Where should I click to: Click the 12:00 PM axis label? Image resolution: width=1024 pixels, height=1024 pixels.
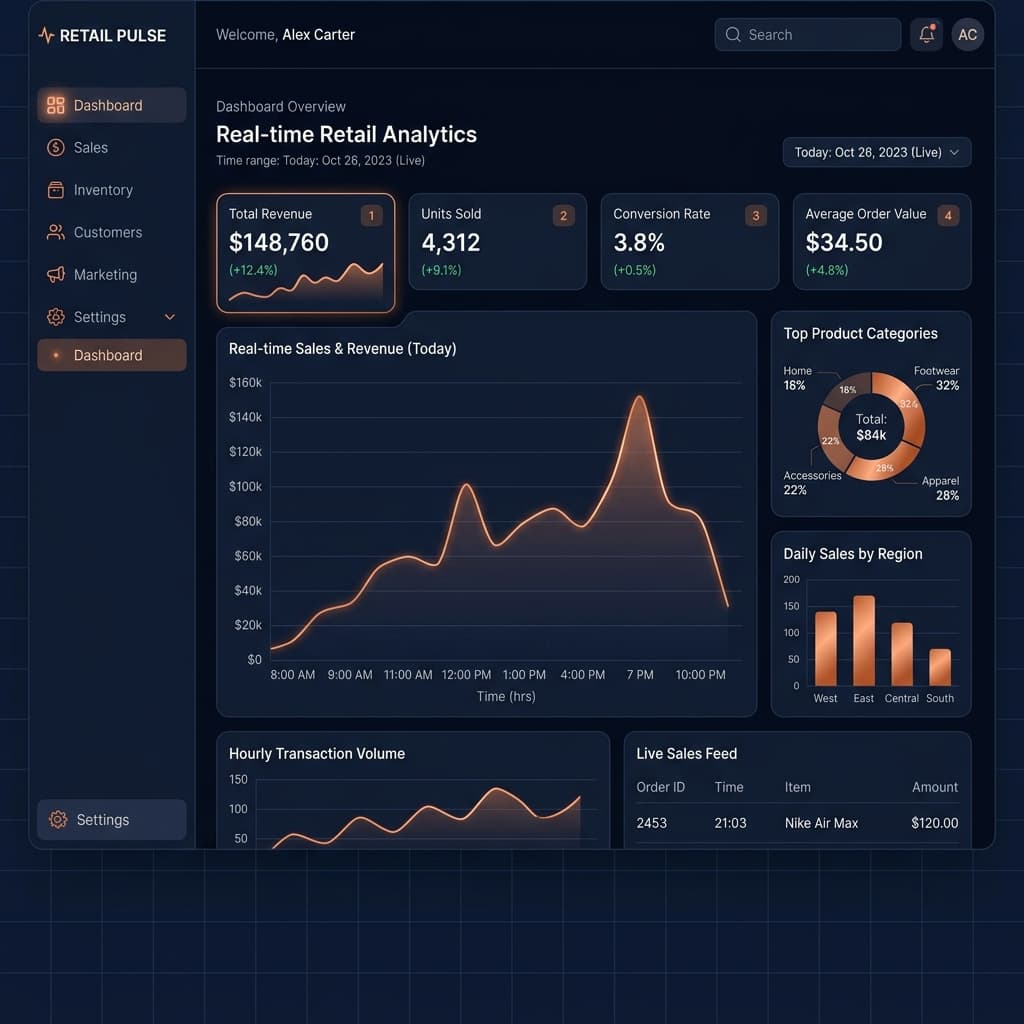tap(466, 675)
